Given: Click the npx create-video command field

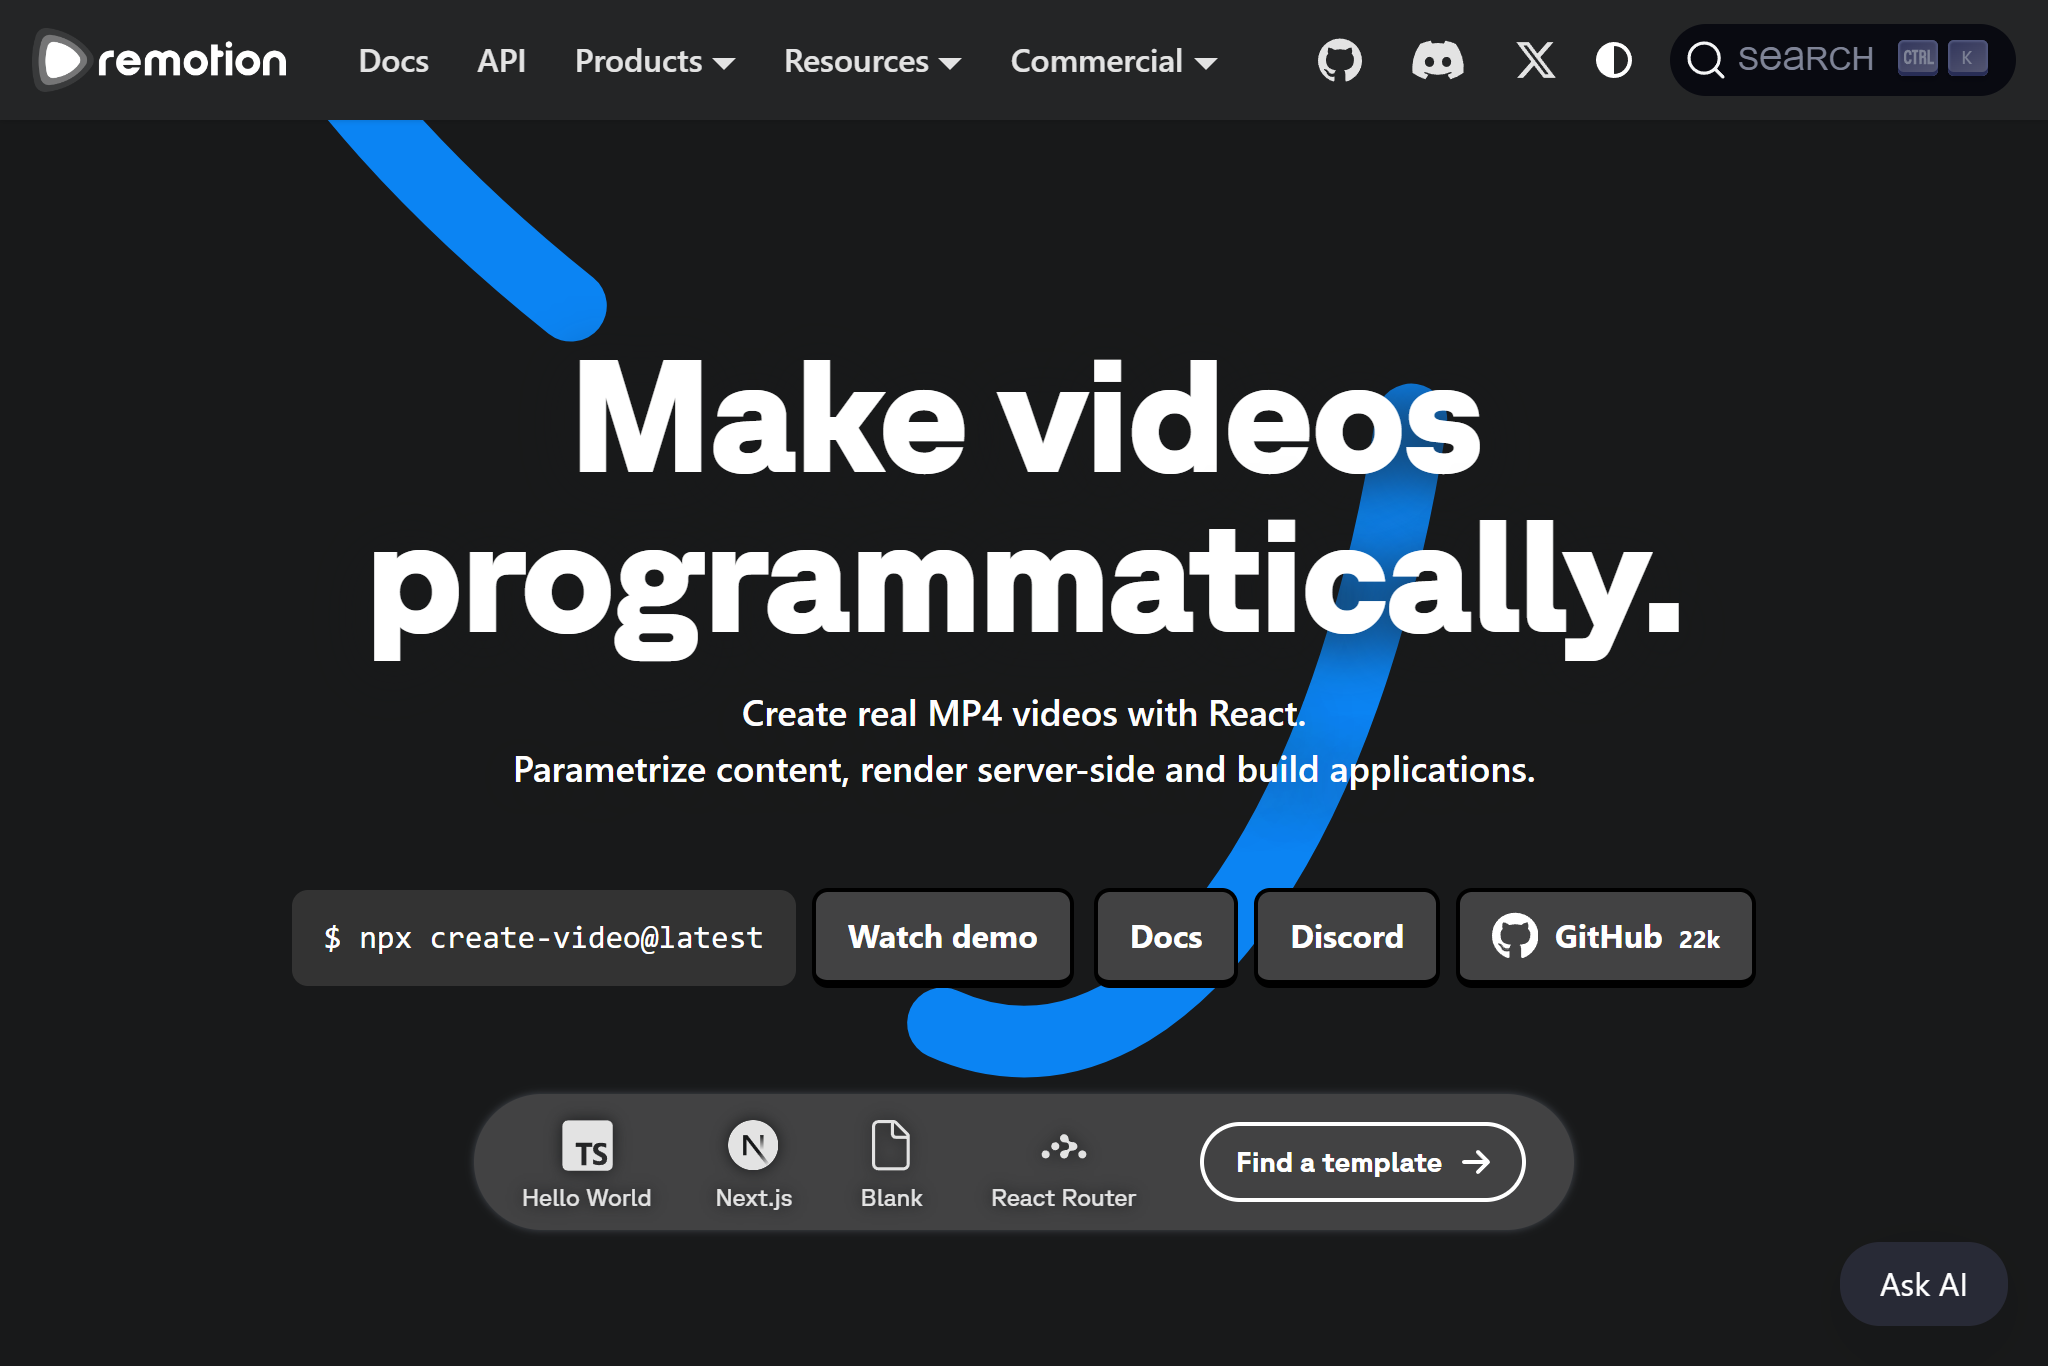Looking at the screenshot, I should pos(543,937).
